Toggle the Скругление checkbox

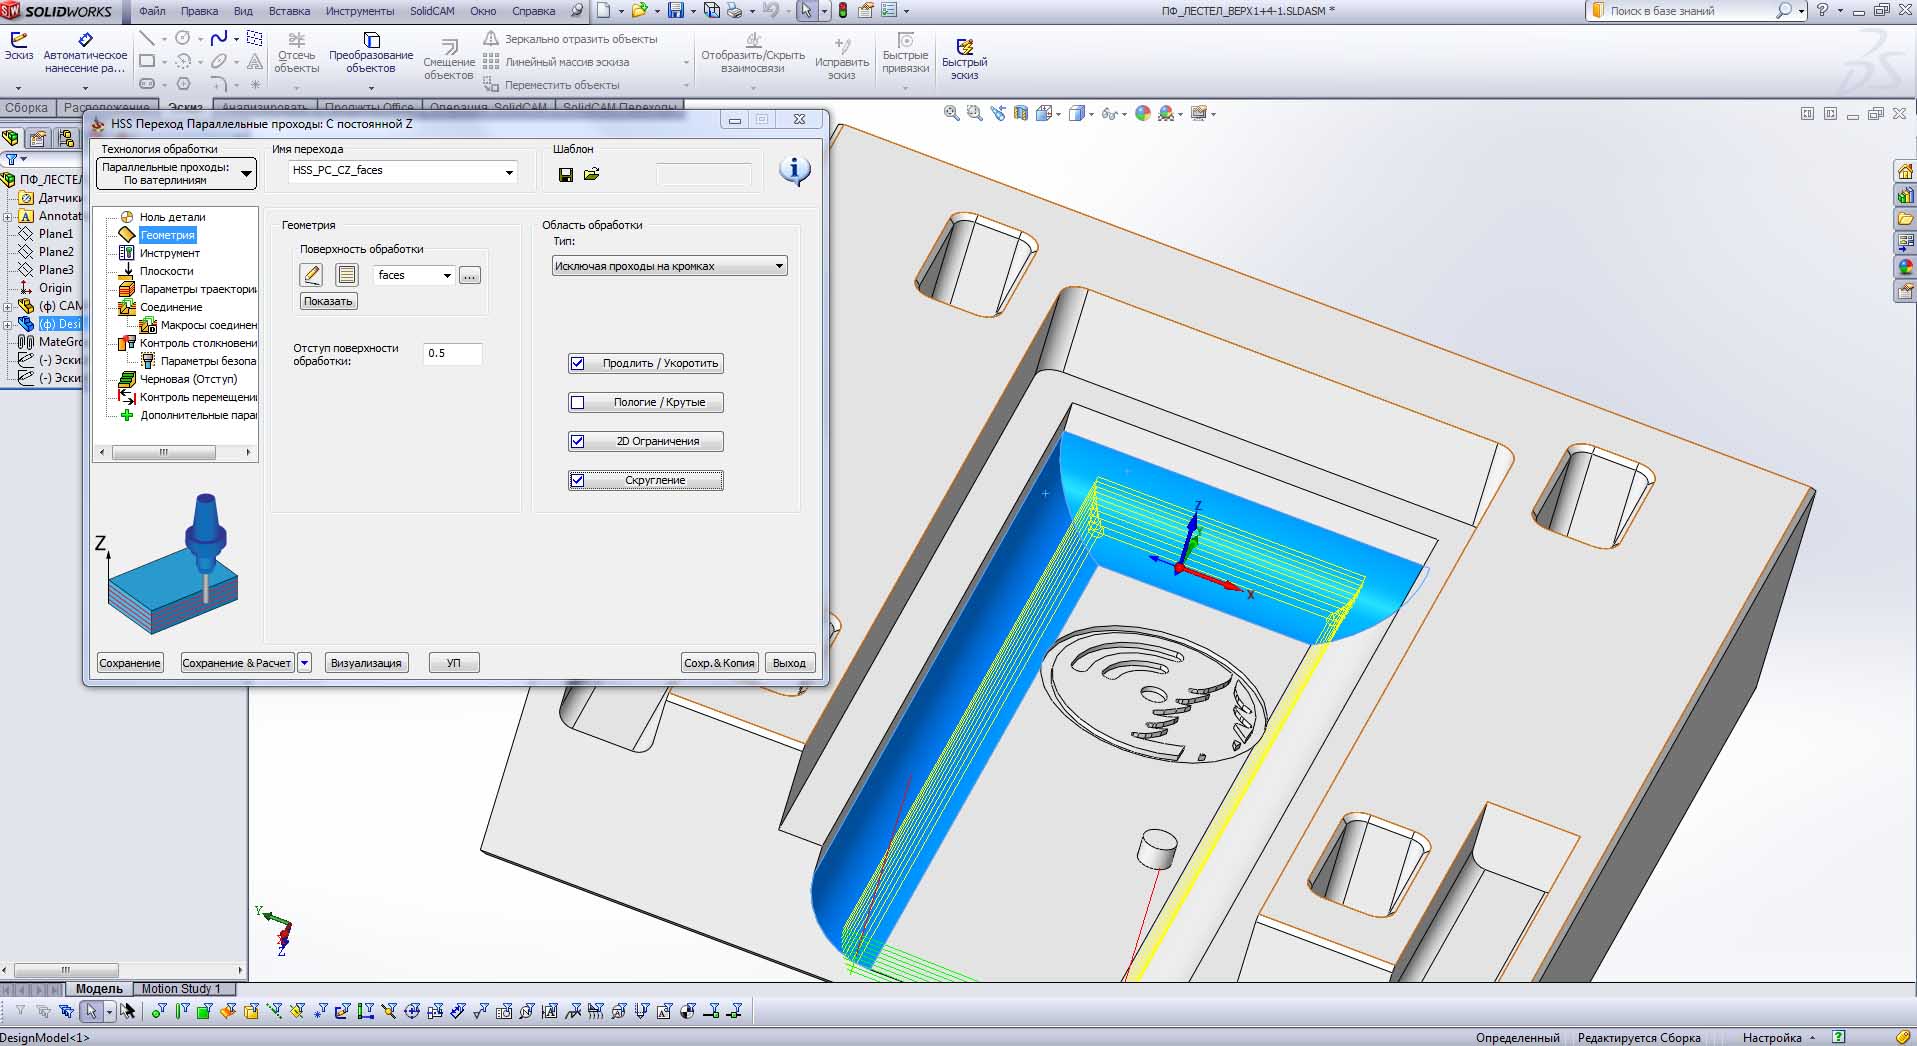pos(577,480)
